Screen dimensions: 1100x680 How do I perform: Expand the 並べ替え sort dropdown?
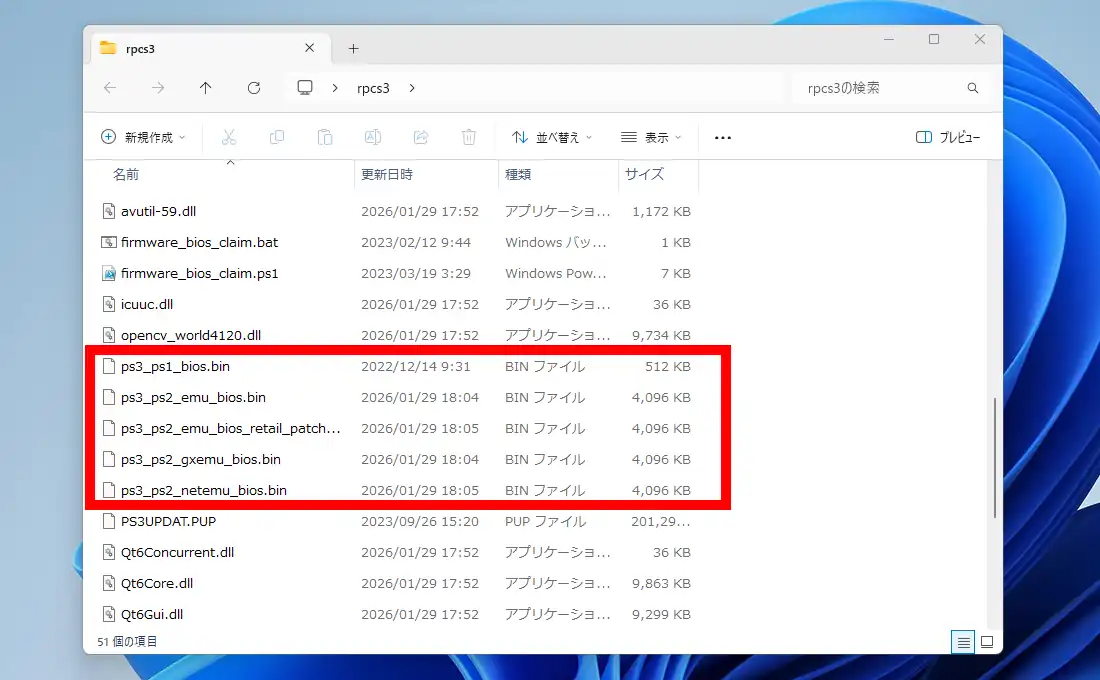(x=551, y=137)
